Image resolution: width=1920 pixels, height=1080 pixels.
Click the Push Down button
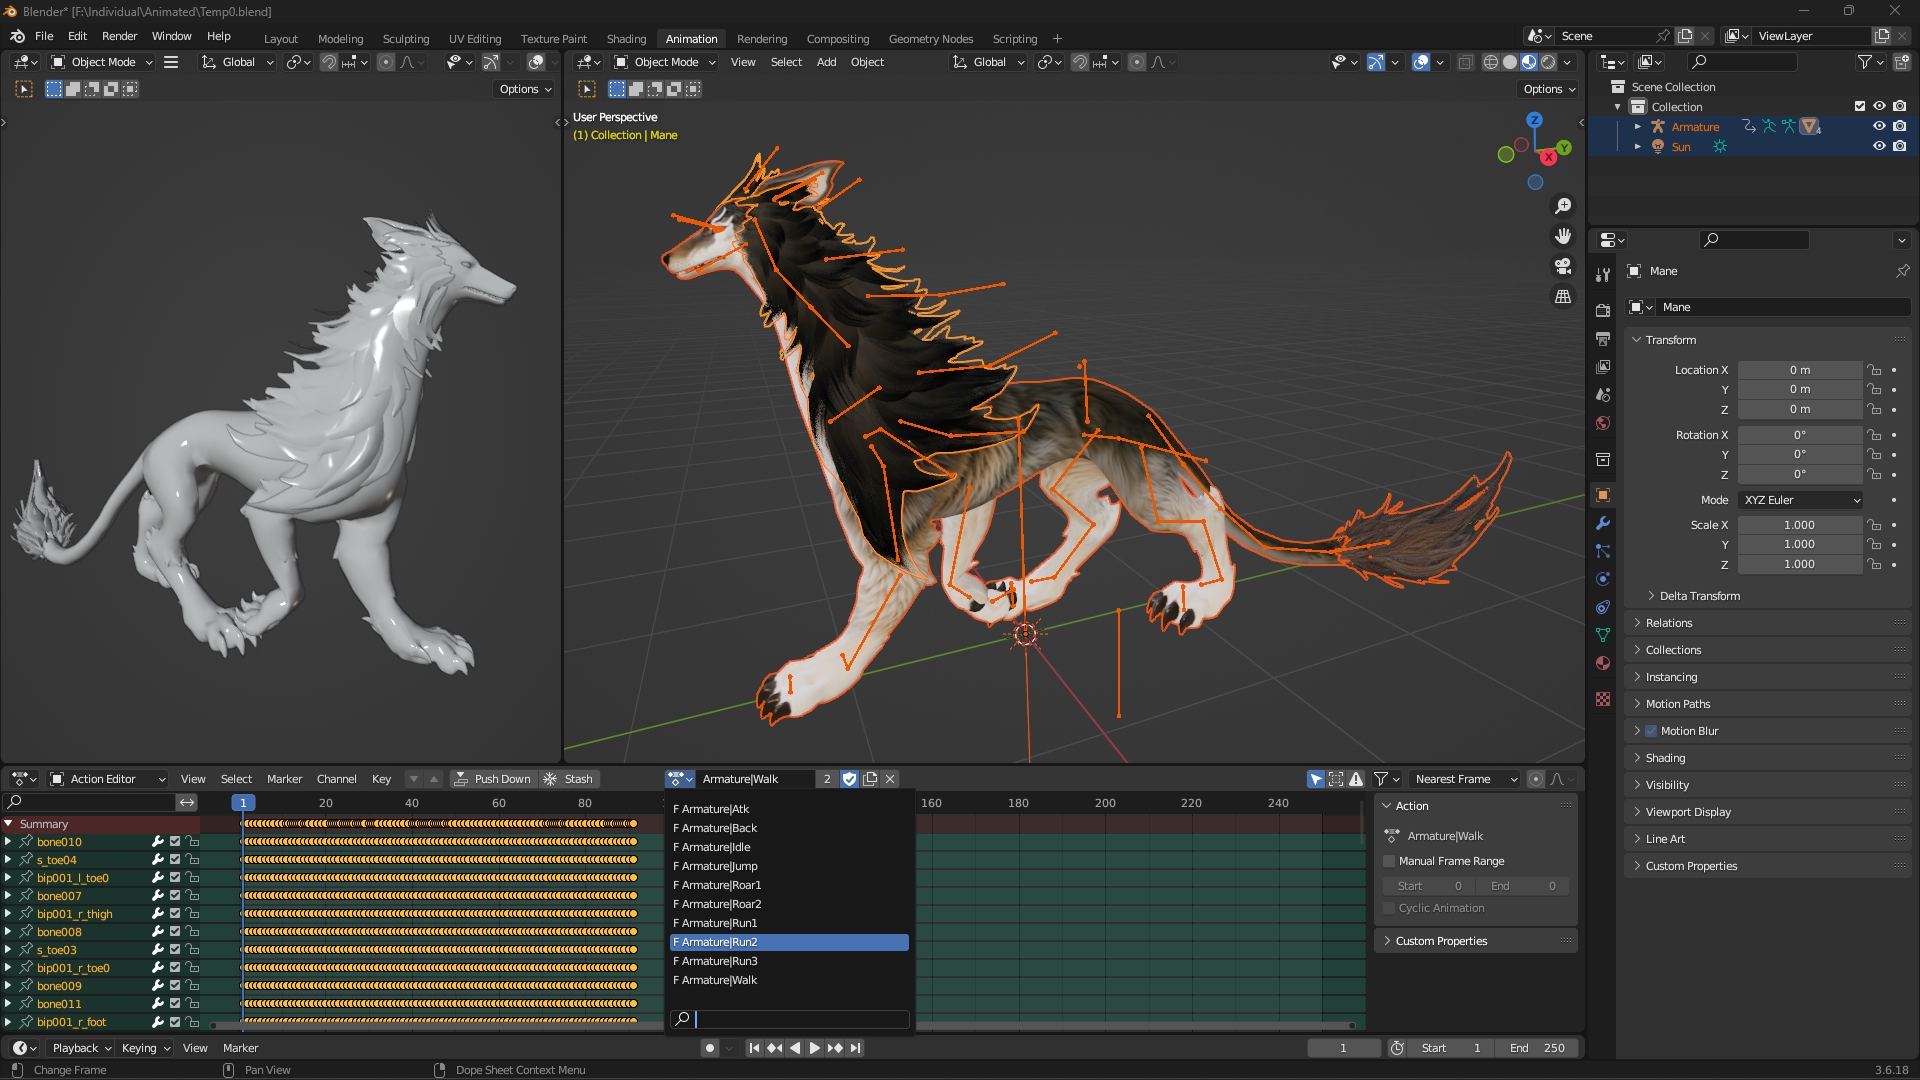492,779
